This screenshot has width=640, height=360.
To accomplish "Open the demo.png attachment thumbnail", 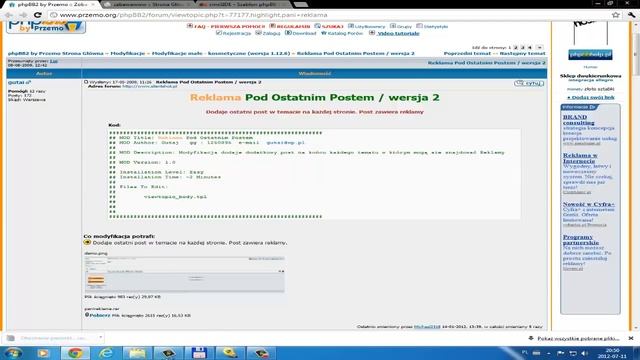I will 184,274.
